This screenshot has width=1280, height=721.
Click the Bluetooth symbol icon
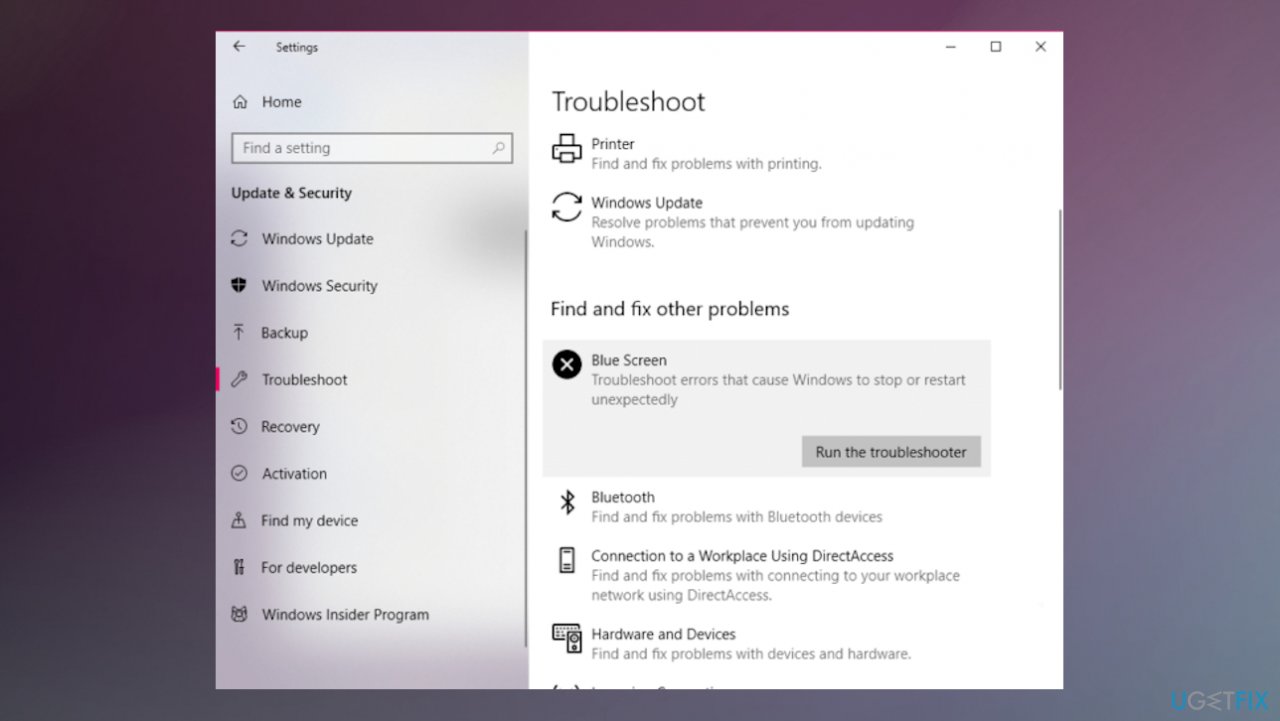[567, 502]
